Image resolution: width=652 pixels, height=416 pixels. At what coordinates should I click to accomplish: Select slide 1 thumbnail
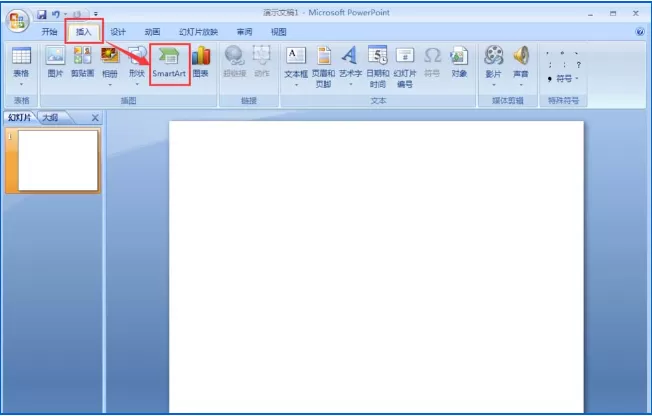(x=58, y=161)
